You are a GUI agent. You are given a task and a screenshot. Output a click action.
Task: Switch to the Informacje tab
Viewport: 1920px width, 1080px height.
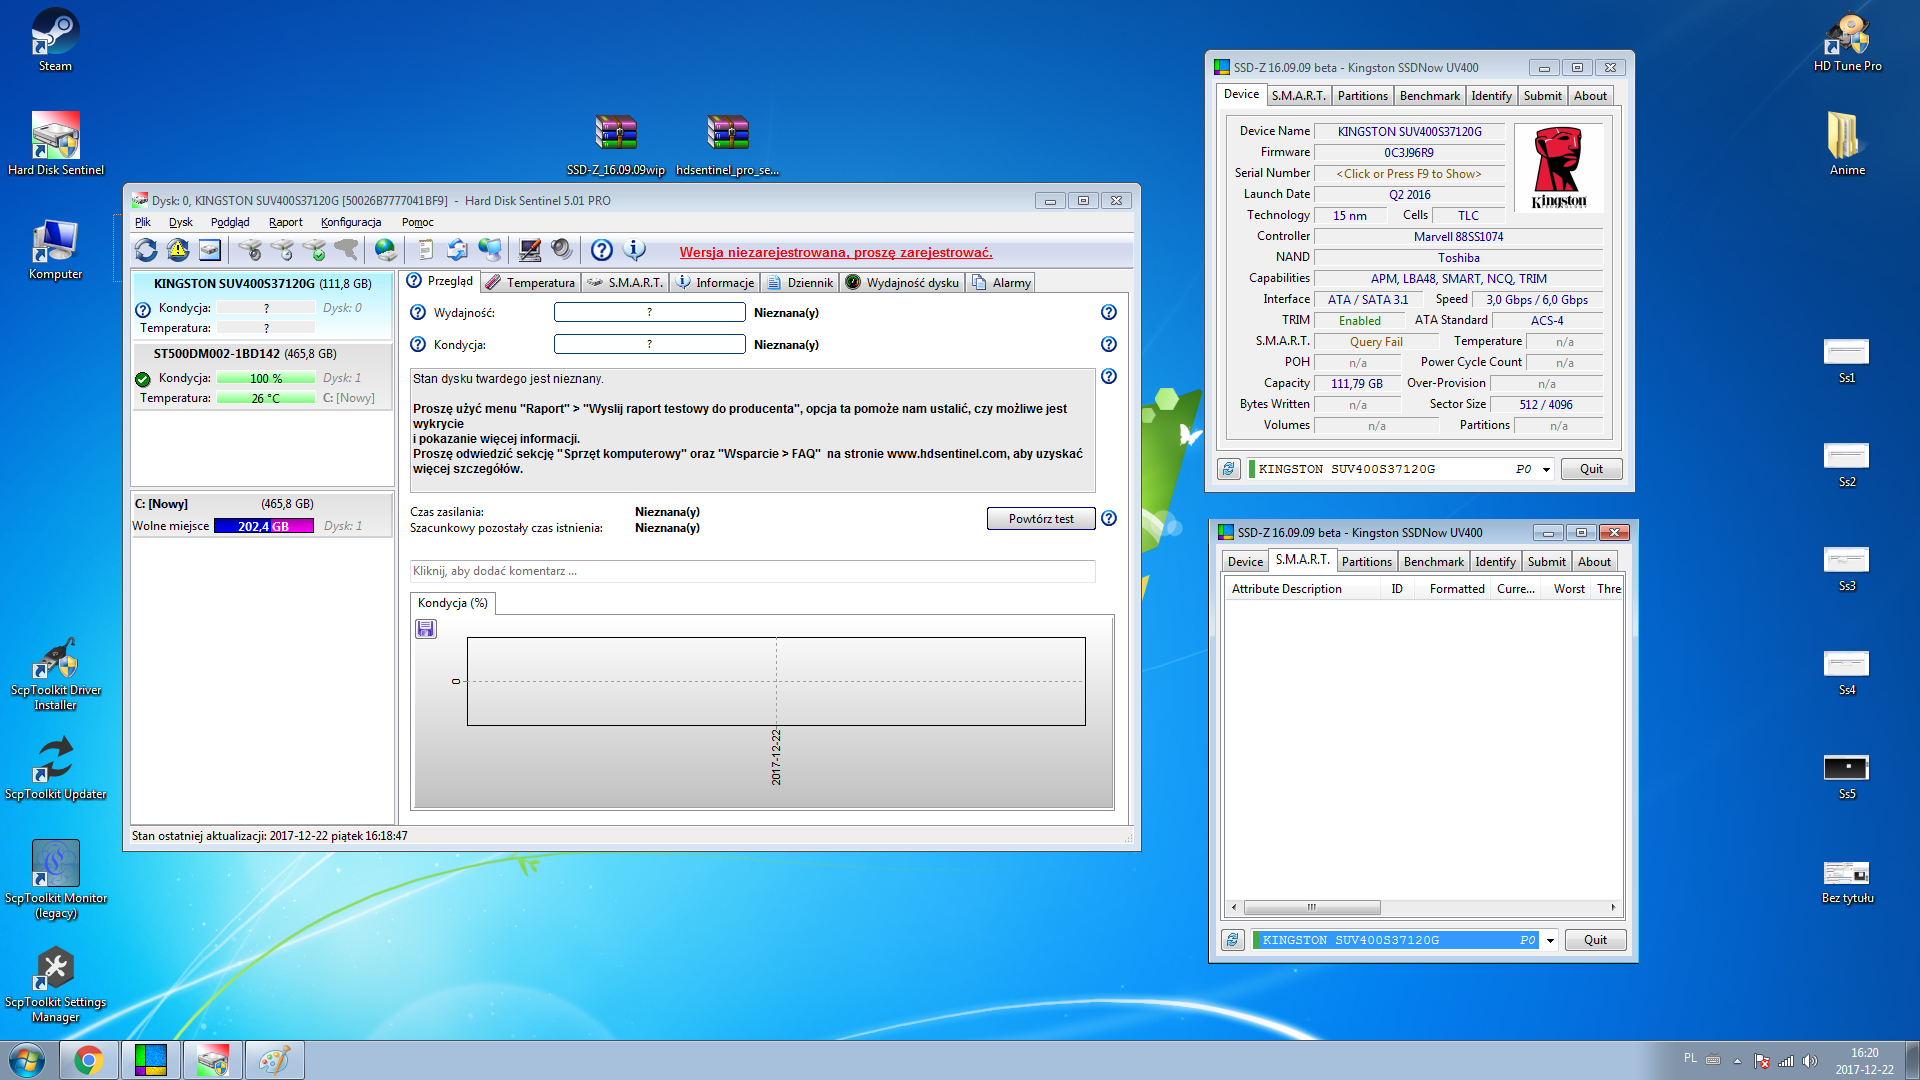pyautogui.click(x=715, y=283)
